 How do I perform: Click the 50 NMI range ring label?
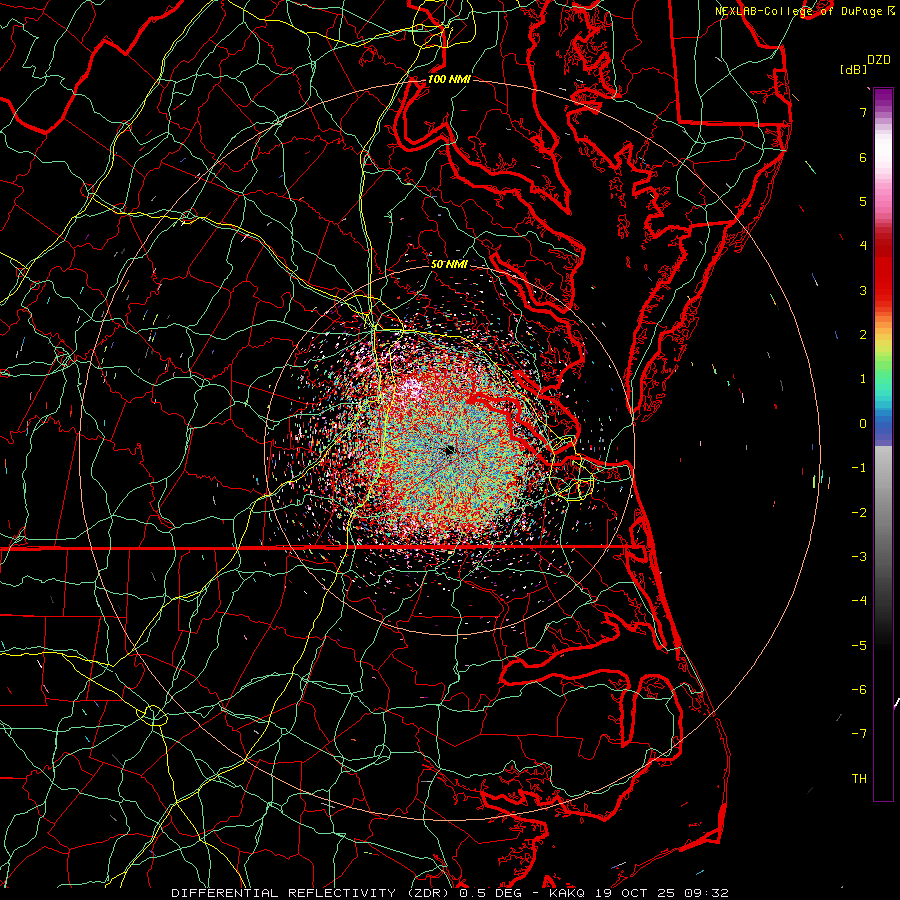click(449, 264)
